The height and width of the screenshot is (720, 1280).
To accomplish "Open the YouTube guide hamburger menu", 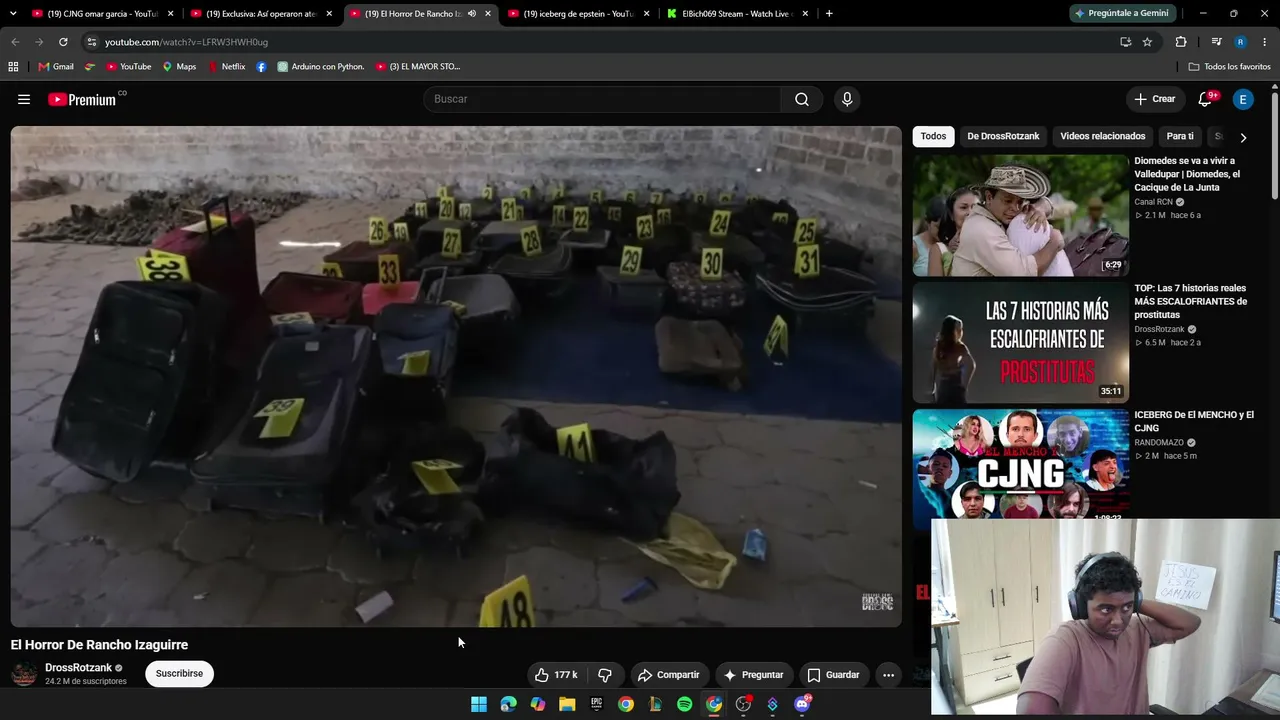I will tap(24, 99).
